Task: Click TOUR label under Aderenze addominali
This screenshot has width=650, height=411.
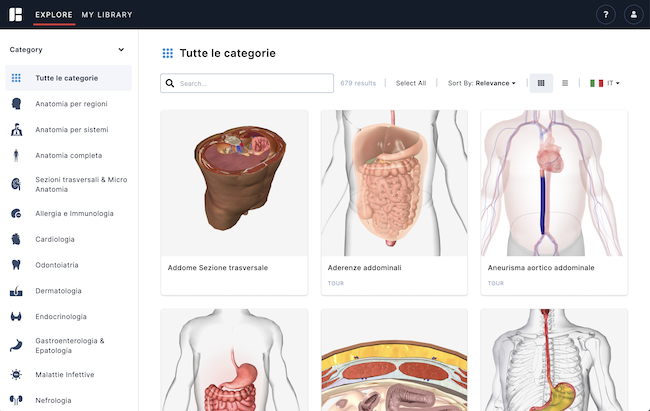Action: pos(336,283)
